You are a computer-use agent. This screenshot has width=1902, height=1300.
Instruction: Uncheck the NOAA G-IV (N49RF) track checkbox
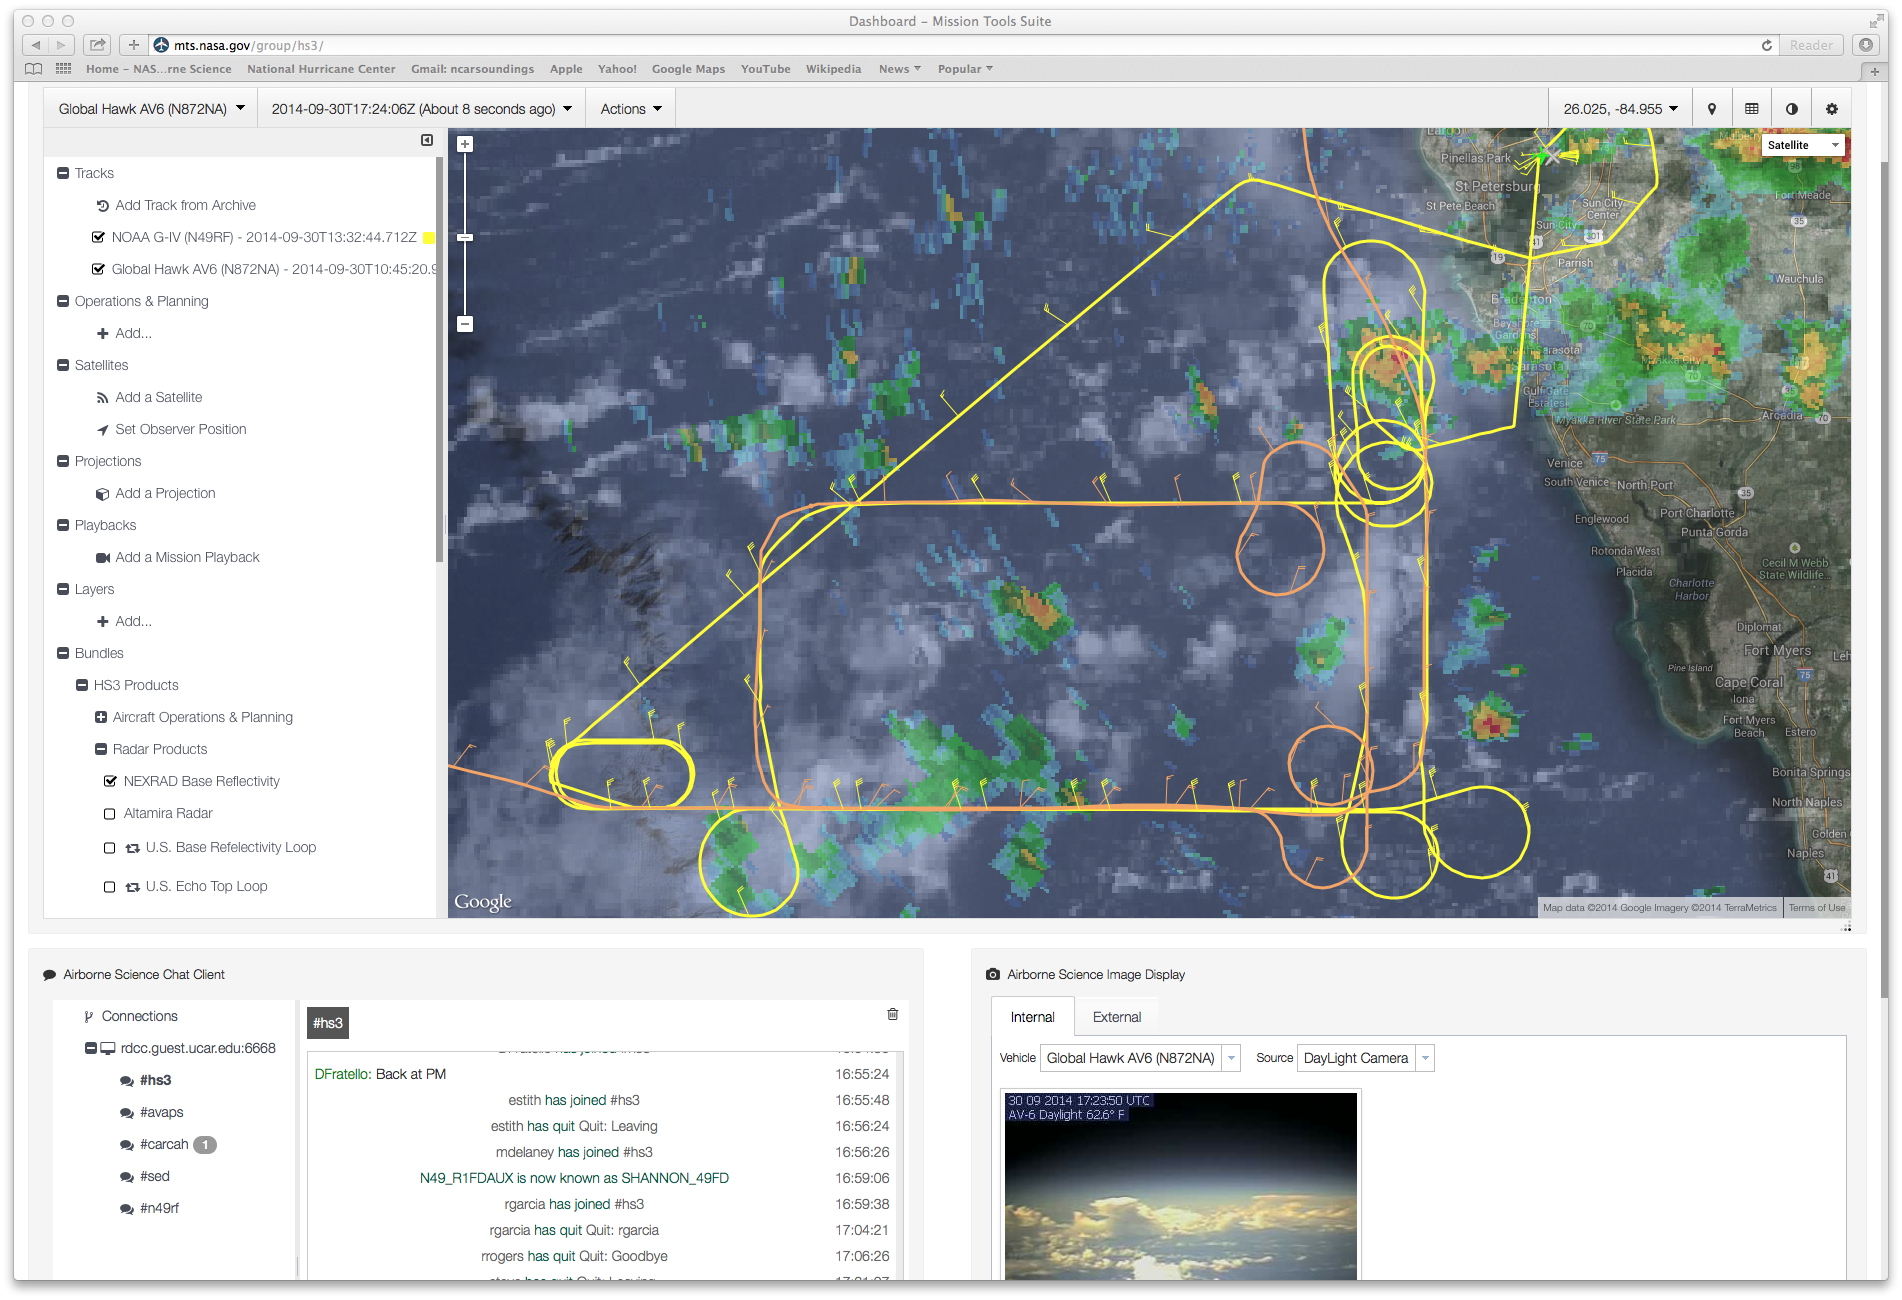tap(98, 237)
